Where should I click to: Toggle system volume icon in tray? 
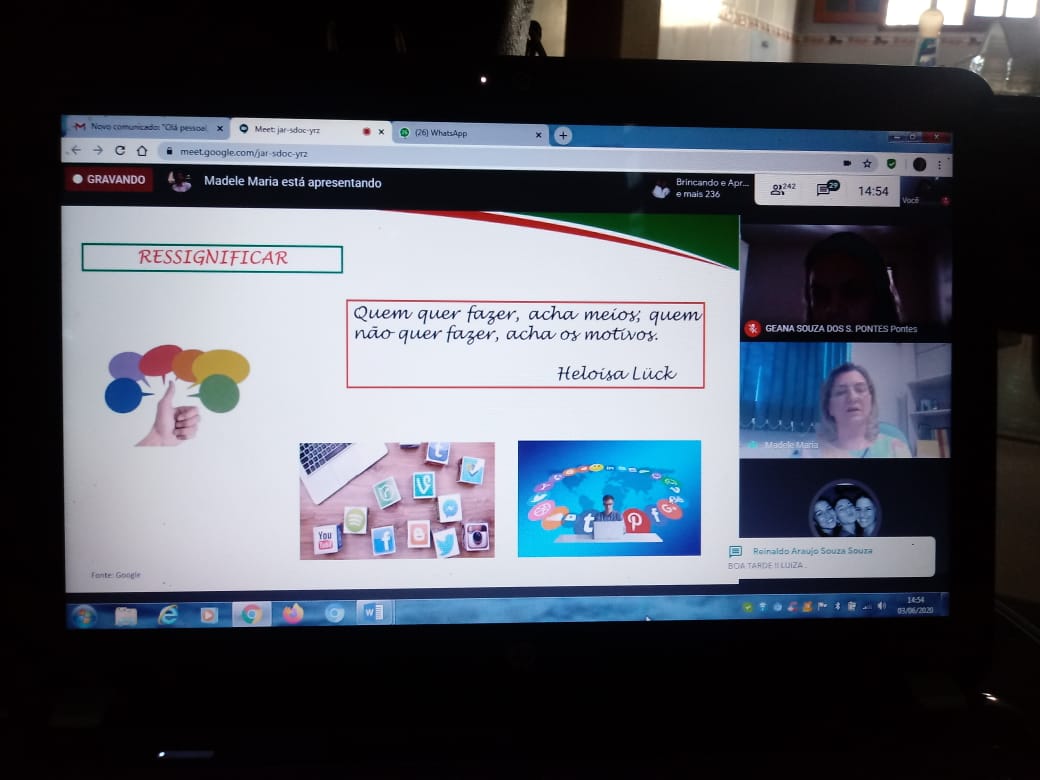[881, 606]
